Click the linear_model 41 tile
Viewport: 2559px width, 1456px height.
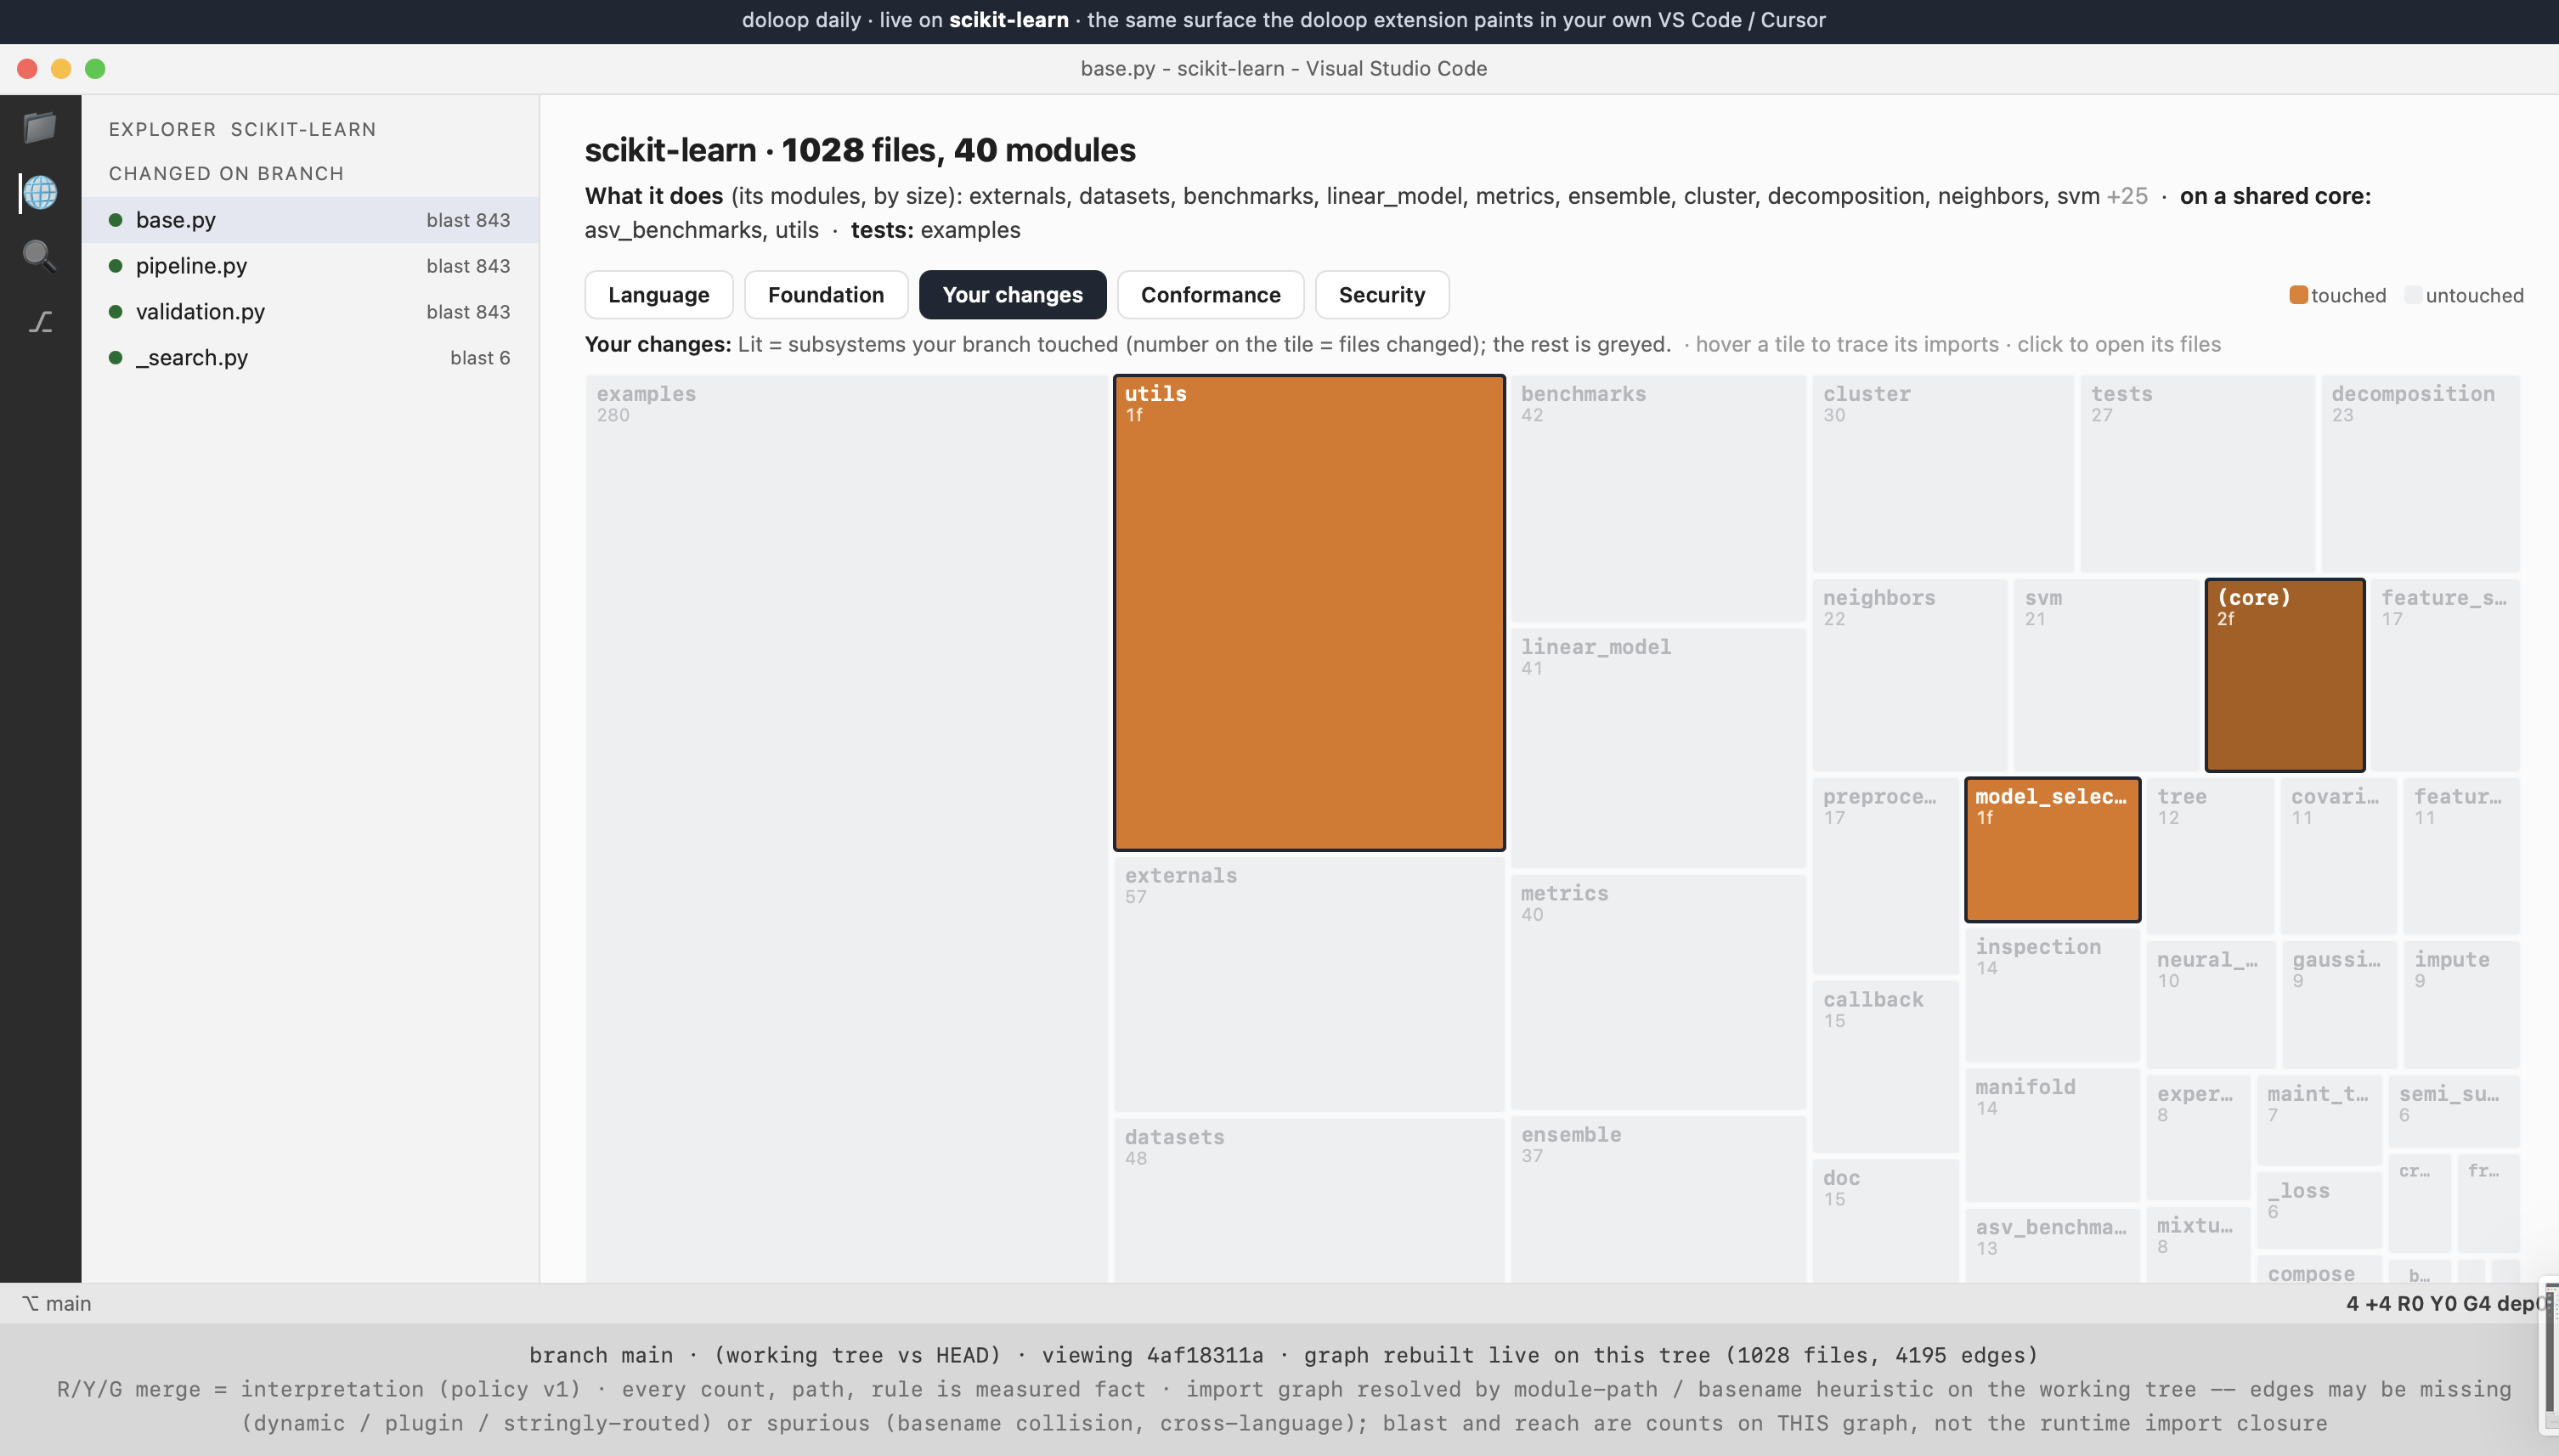[x=1658, y=748]
